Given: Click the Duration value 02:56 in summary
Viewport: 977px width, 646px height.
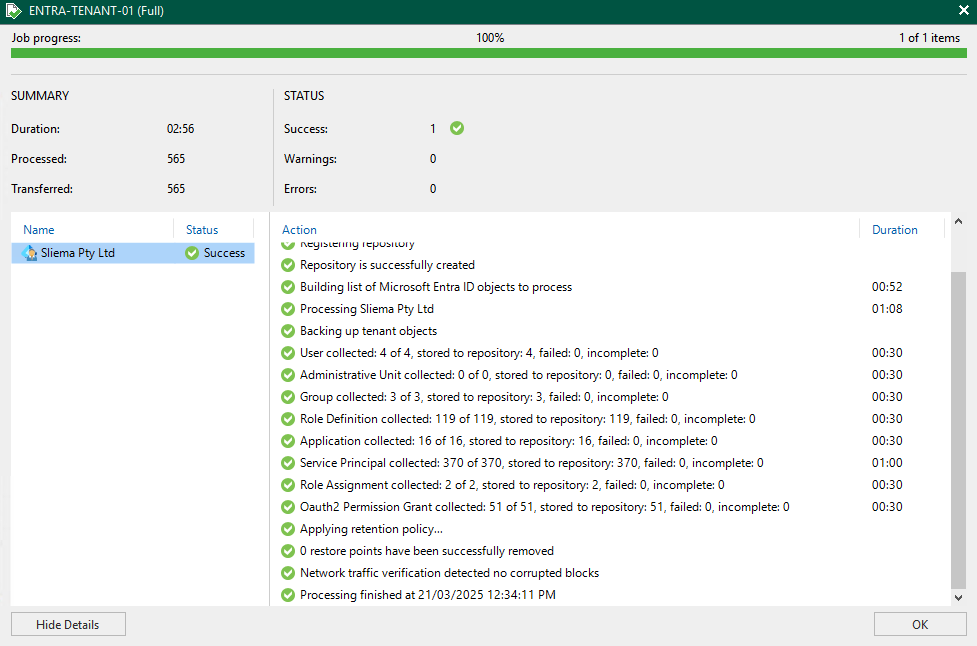Looking at the screenshot, I should [x=180, y=129].
